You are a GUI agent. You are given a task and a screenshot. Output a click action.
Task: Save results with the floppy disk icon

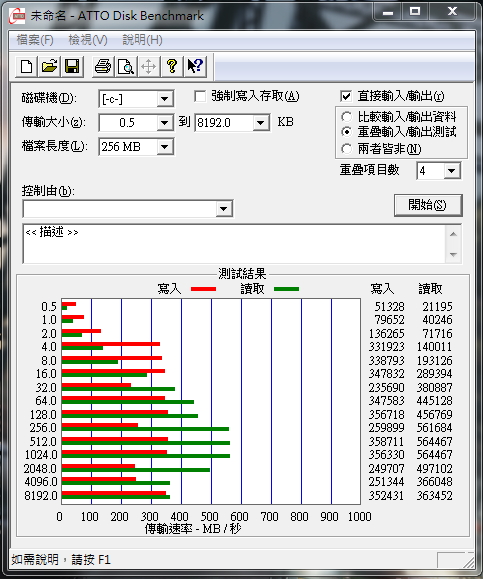tap(72, 67)
